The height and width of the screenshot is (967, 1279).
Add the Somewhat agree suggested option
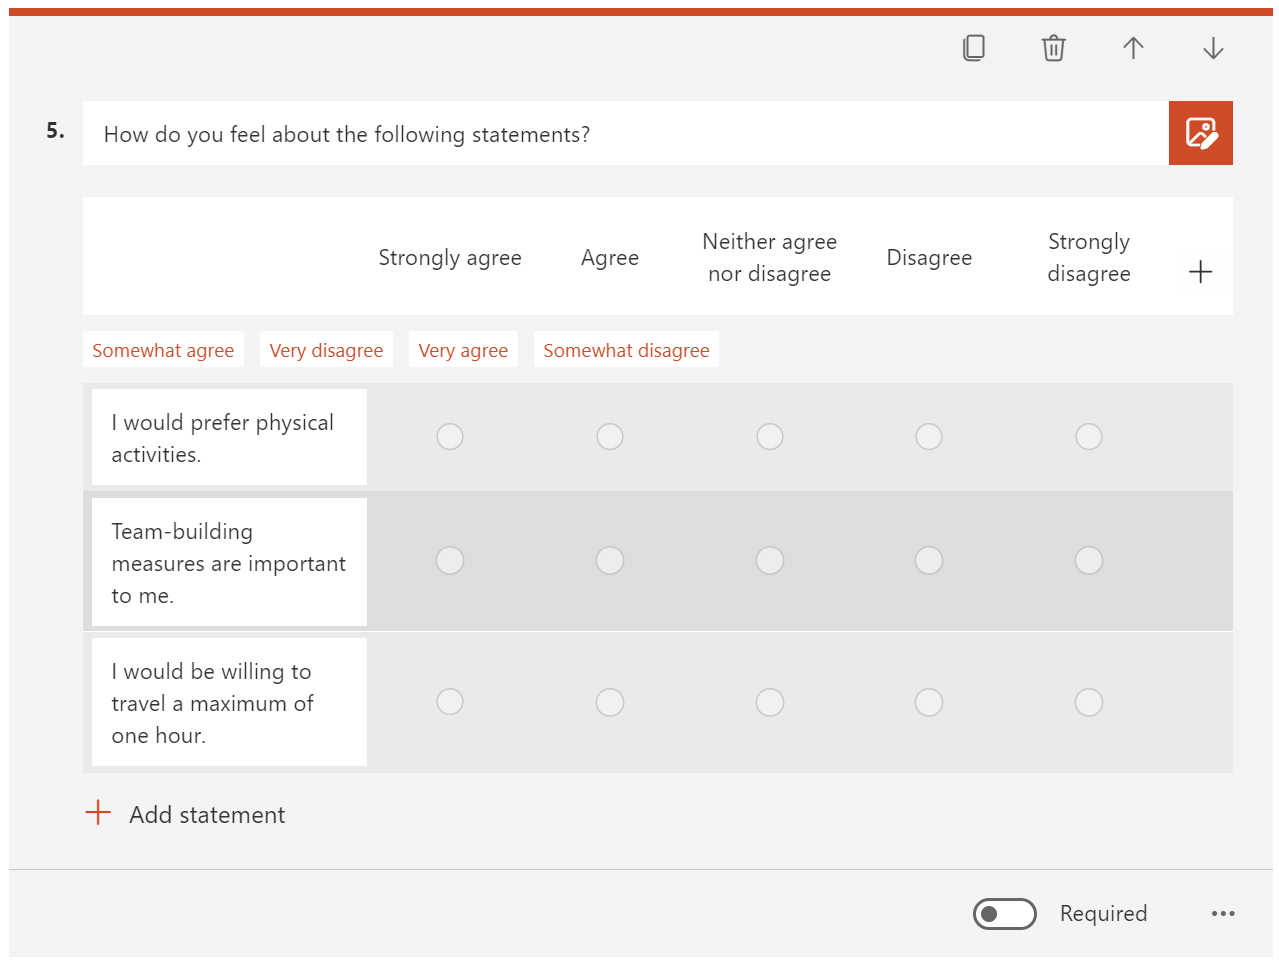click(x=163, y=350)
